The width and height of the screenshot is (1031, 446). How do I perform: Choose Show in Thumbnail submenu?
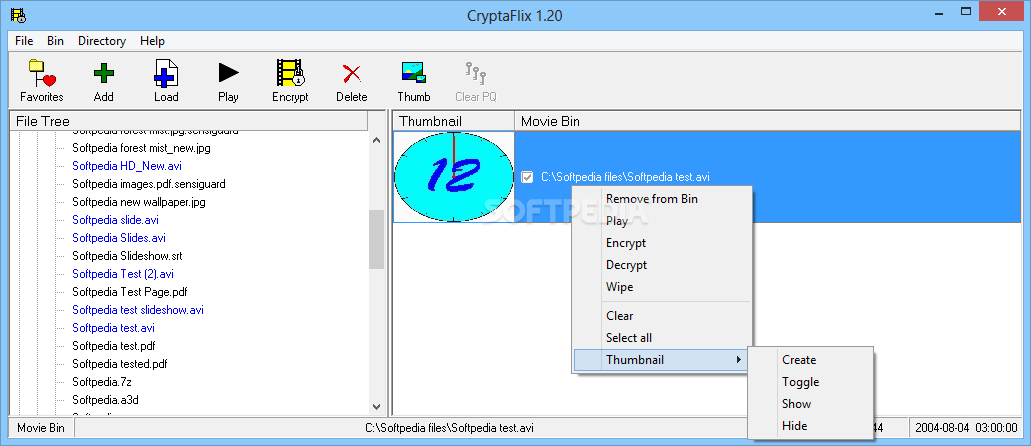tap(811, 404)
